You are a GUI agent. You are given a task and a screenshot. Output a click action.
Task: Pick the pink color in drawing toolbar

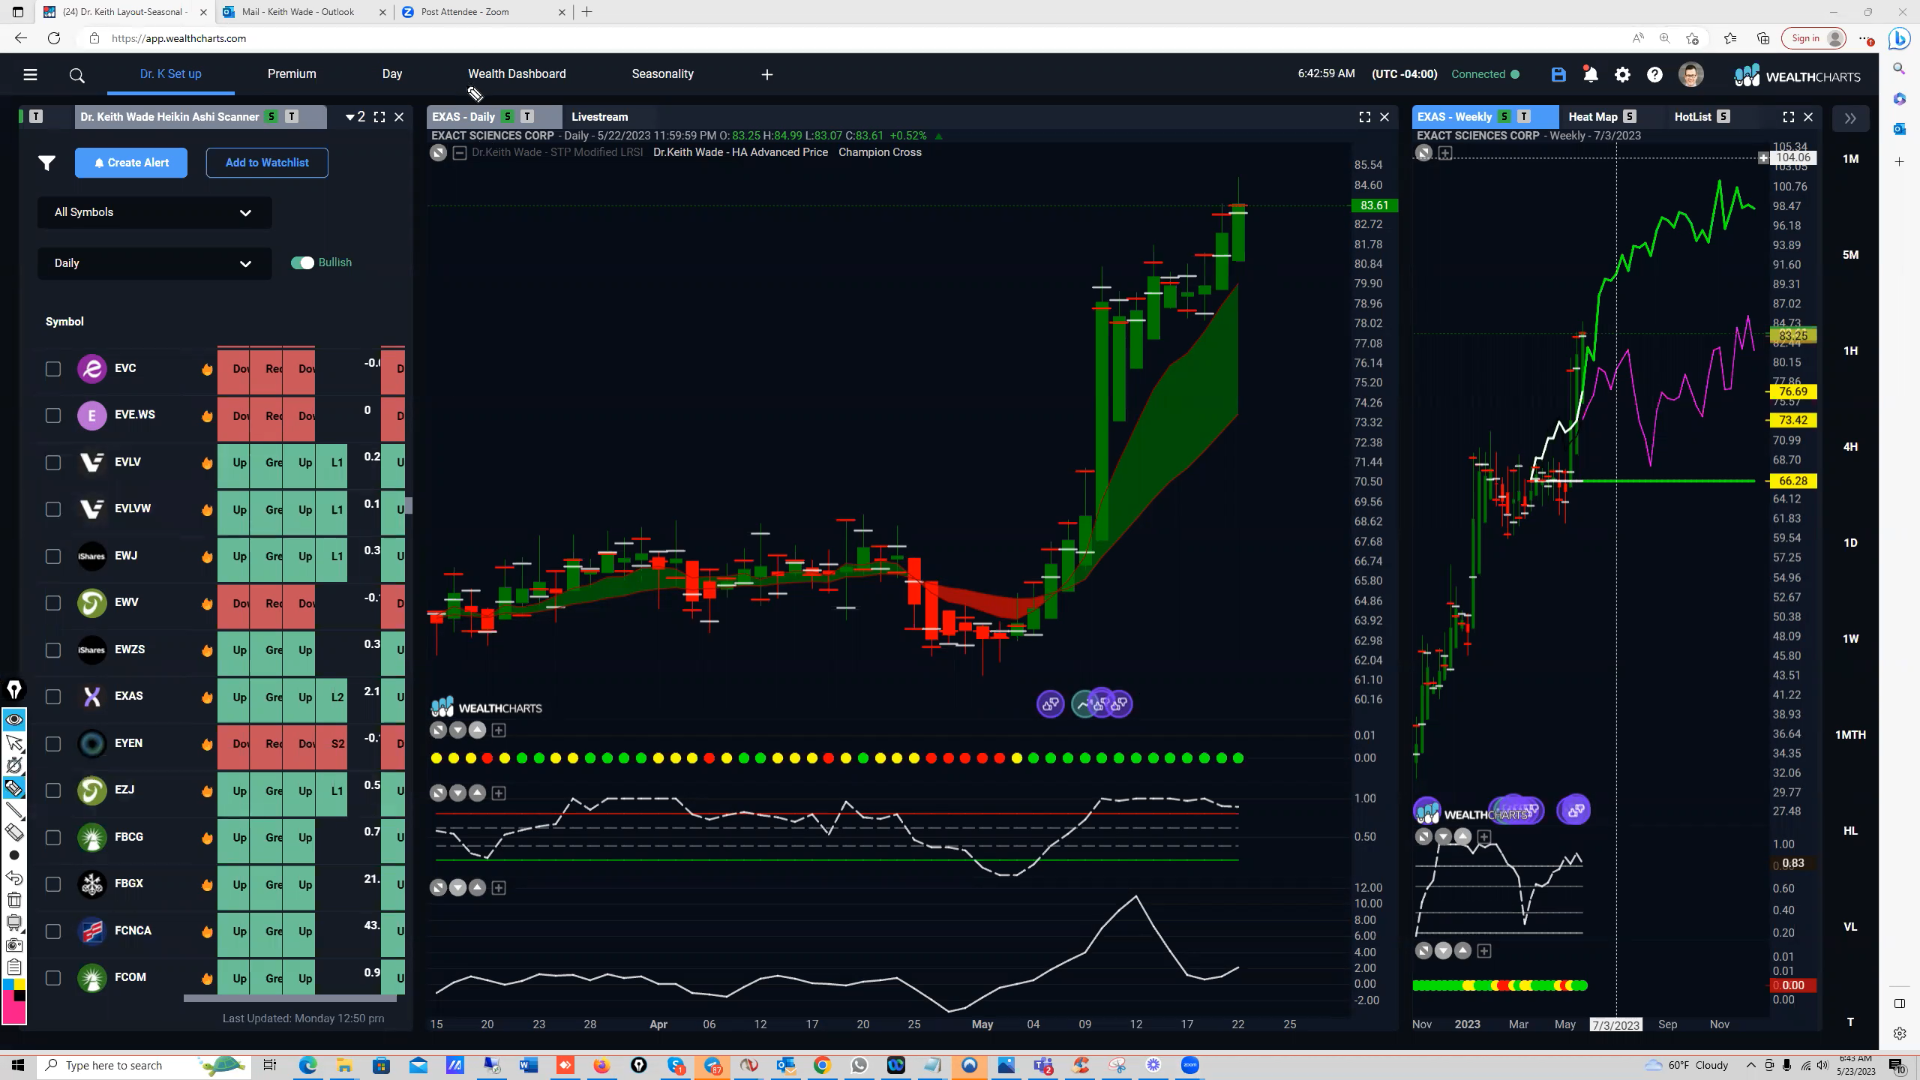[x=14, y=1012]
